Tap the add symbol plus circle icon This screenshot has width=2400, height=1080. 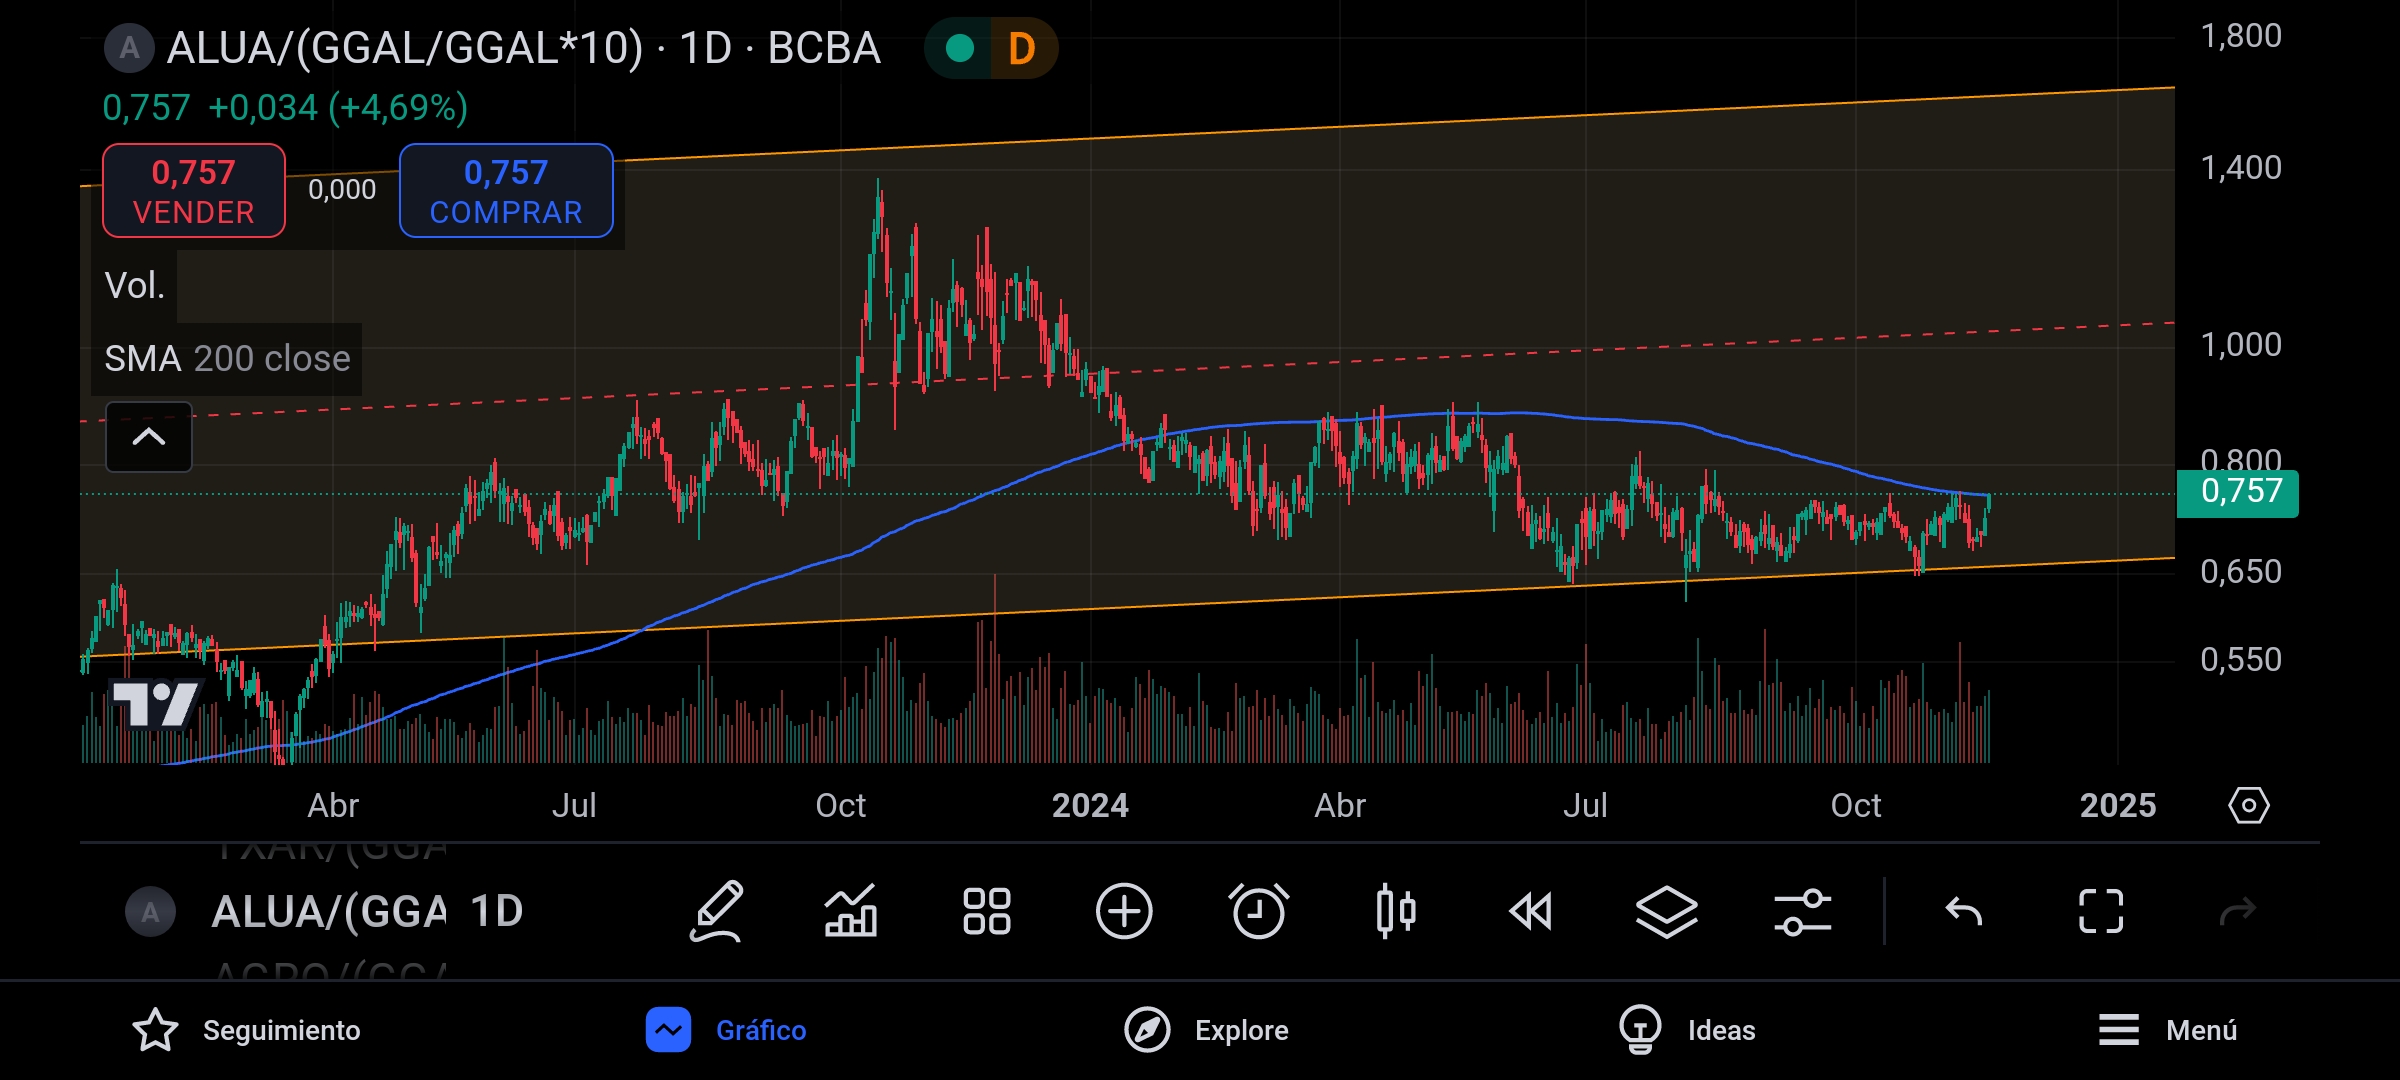[x=1124, y=911]
